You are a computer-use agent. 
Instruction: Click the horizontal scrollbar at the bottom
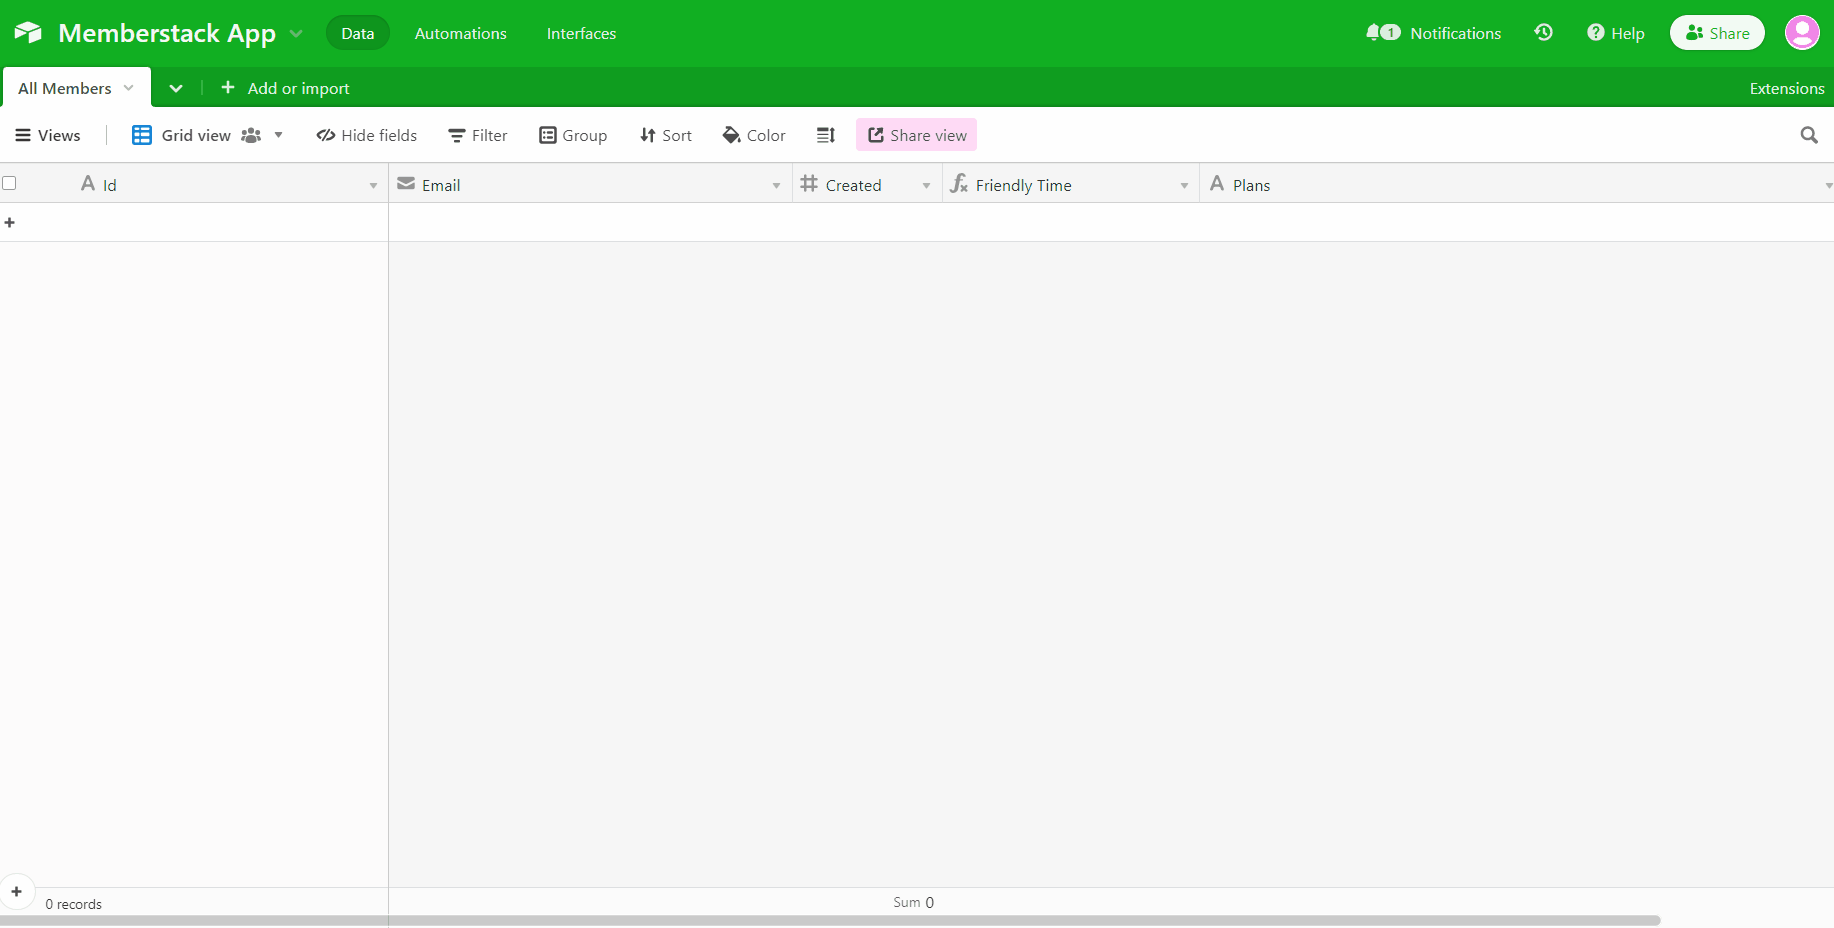830,920
